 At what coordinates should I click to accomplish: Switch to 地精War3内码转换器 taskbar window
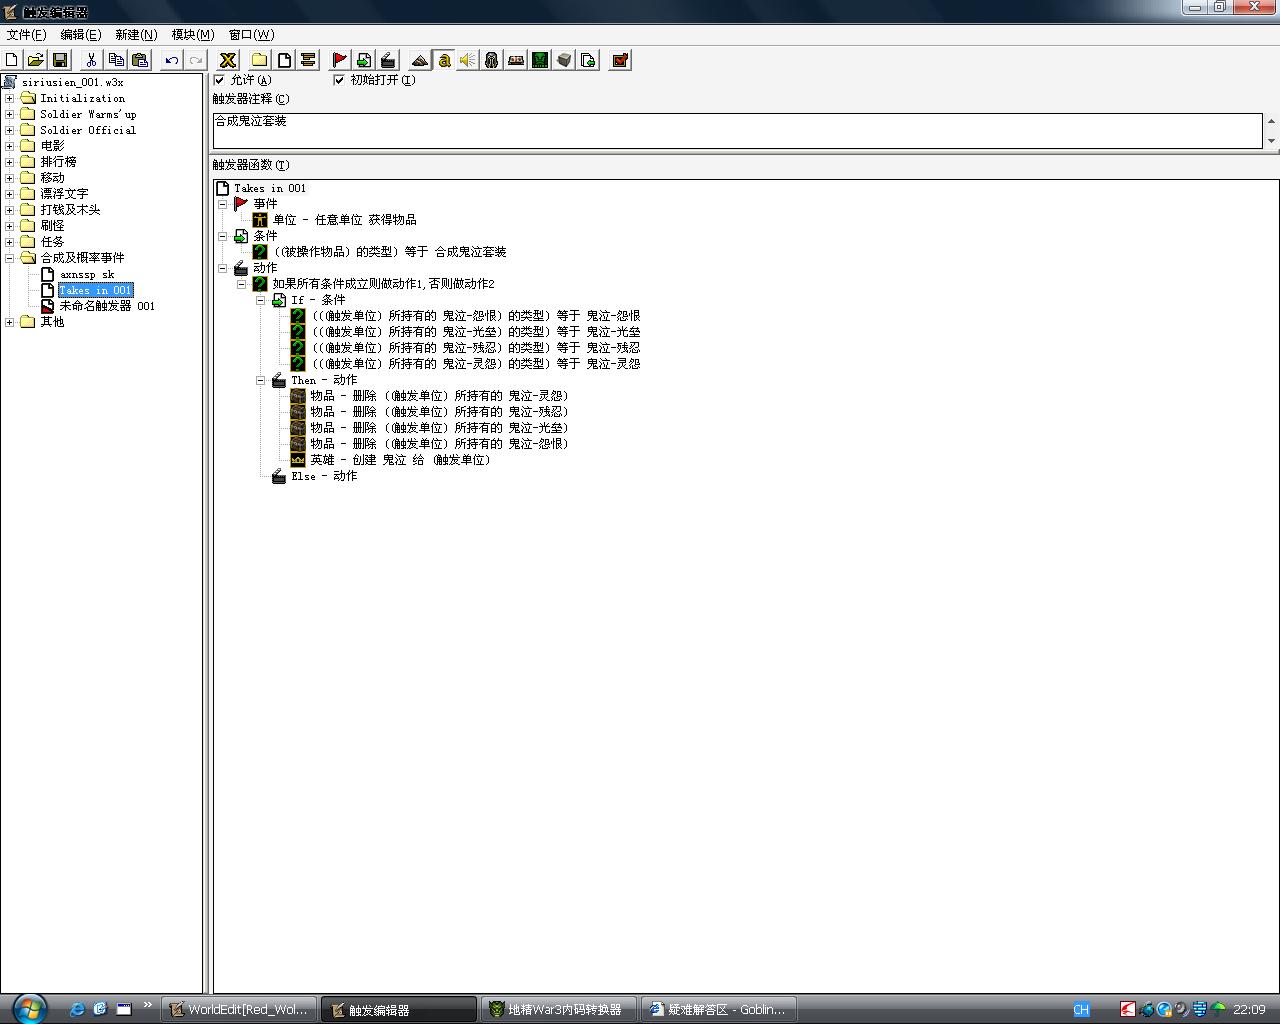tap(558, 1009)
